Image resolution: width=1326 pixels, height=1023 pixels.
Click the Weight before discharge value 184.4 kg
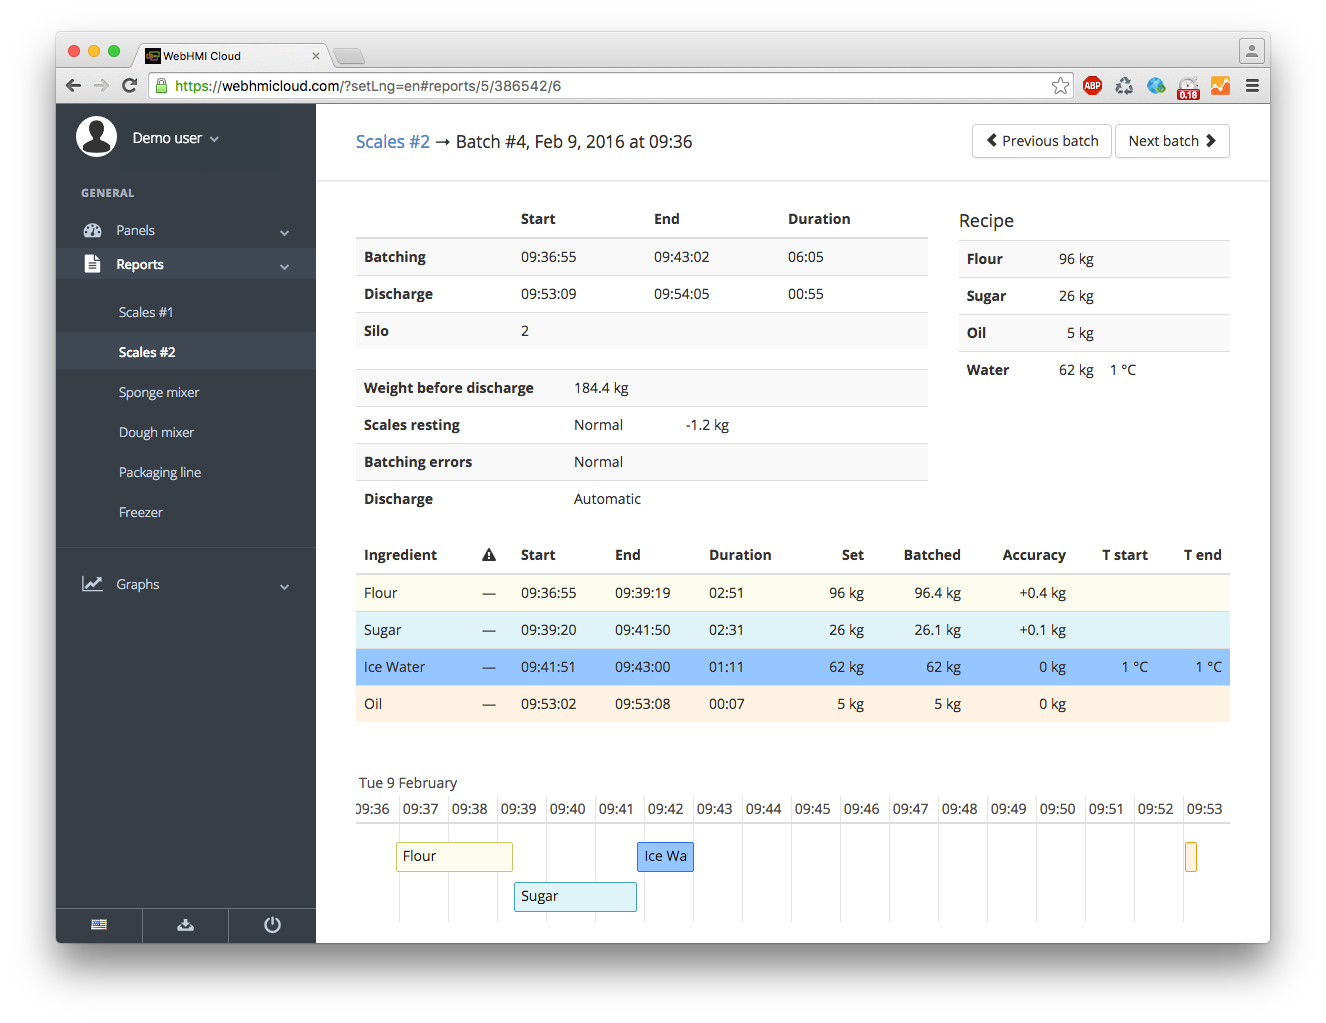[601, 388]
